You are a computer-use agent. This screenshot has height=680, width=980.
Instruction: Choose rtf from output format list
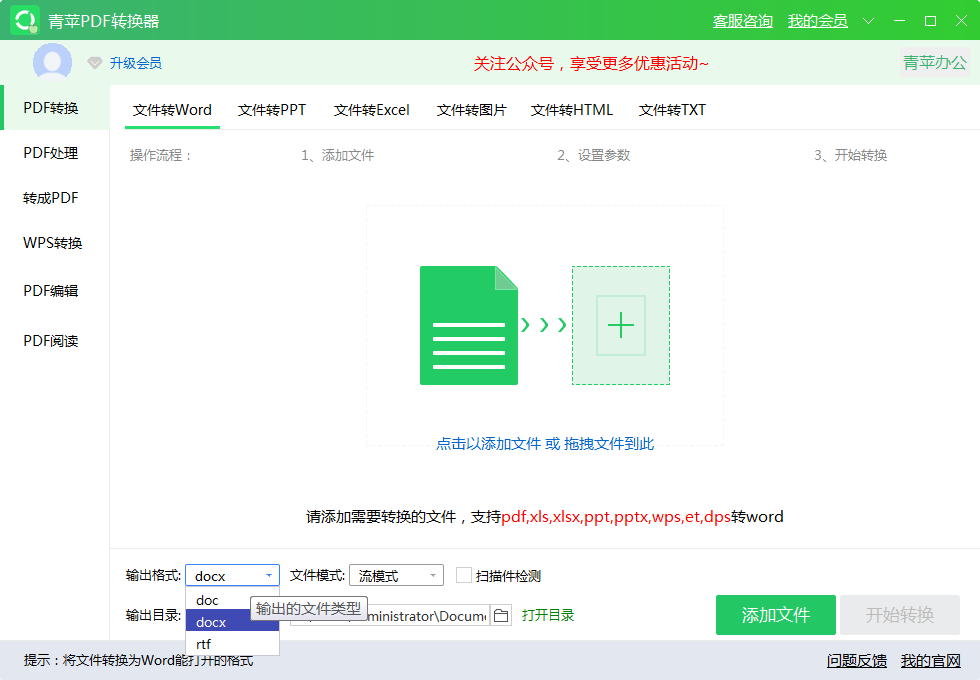pos(204,644)
